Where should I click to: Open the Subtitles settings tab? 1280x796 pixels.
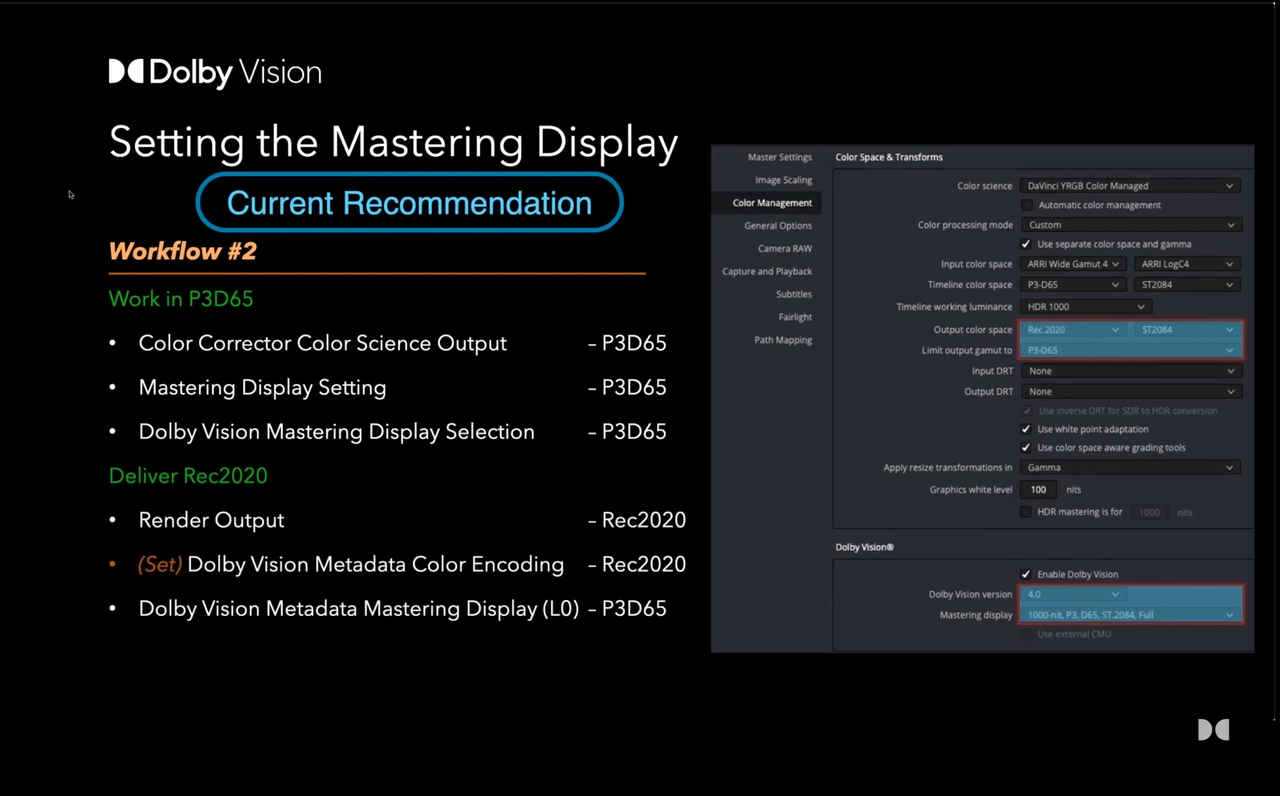click(x=794, y=294)
